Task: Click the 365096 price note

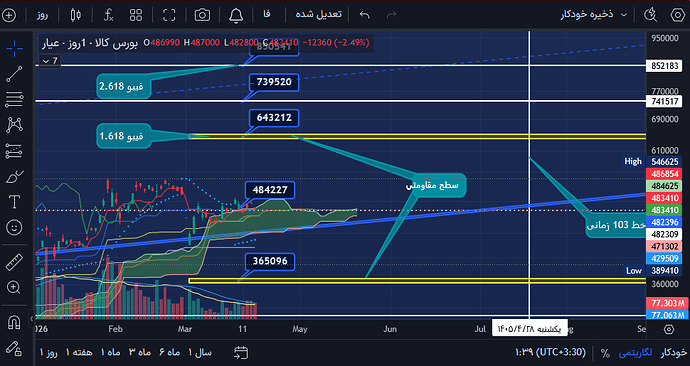Action: pos(270,261)
